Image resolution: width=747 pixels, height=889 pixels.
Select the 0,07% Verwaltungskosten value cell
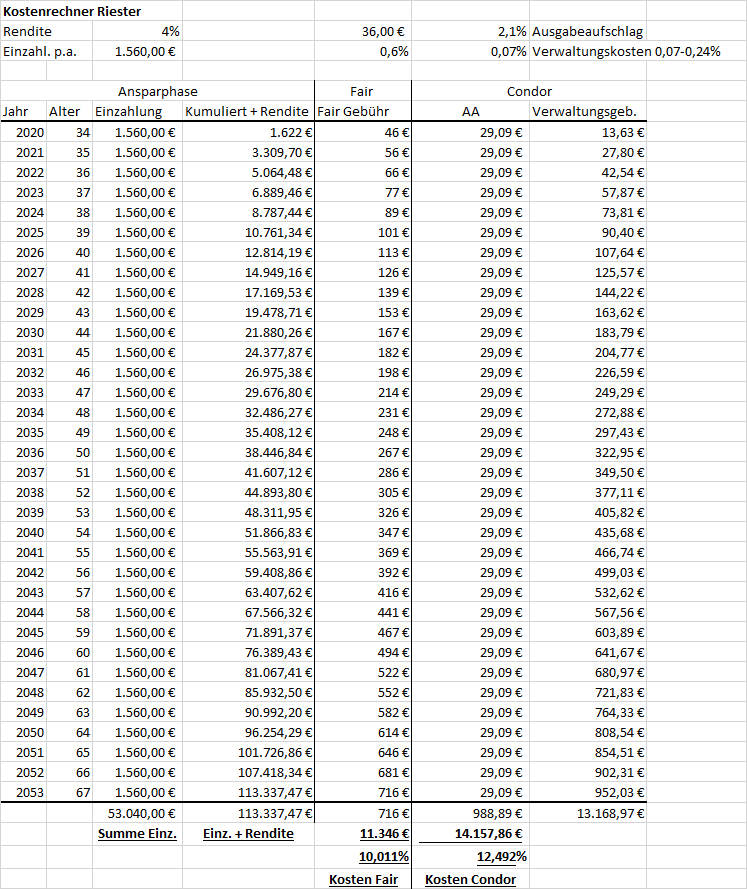(470, 52)
